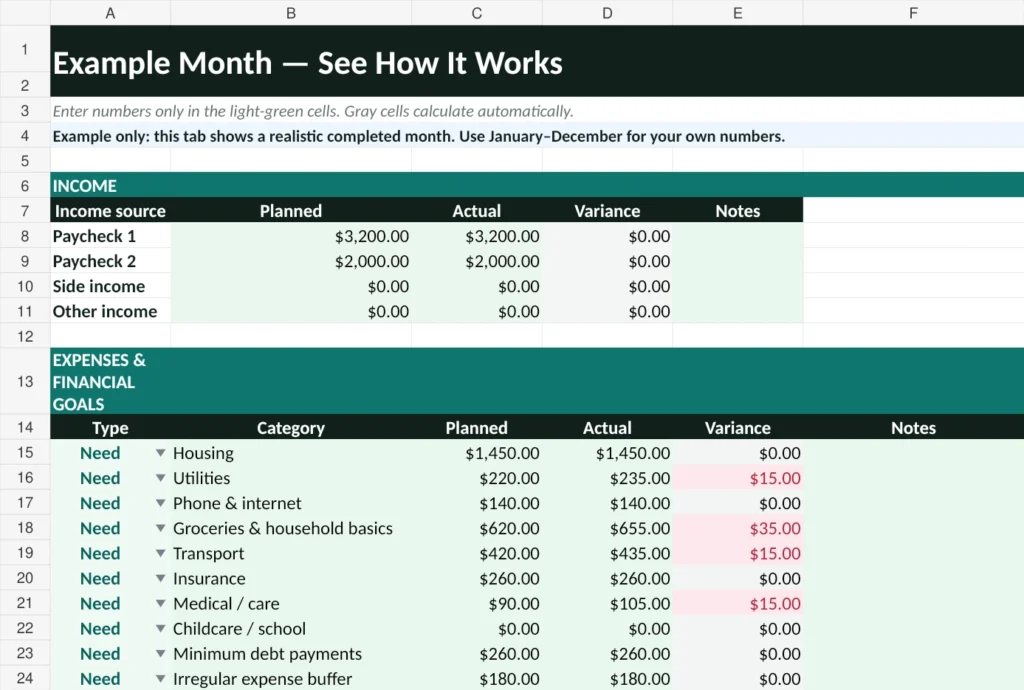Click the EXPENSES & FINANCIAL GOALS header
This screenshot has height=690, width=1024.
tap(537, 381)
